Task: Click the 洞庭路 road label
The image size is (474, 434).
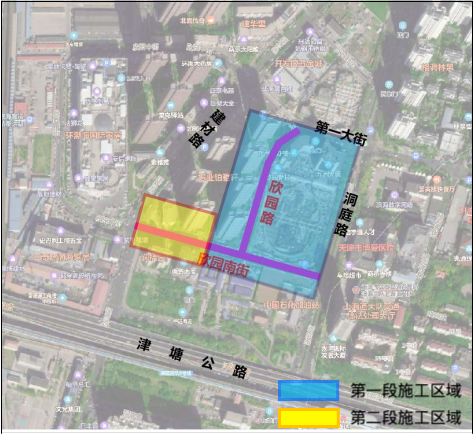Action: point(347,215)
